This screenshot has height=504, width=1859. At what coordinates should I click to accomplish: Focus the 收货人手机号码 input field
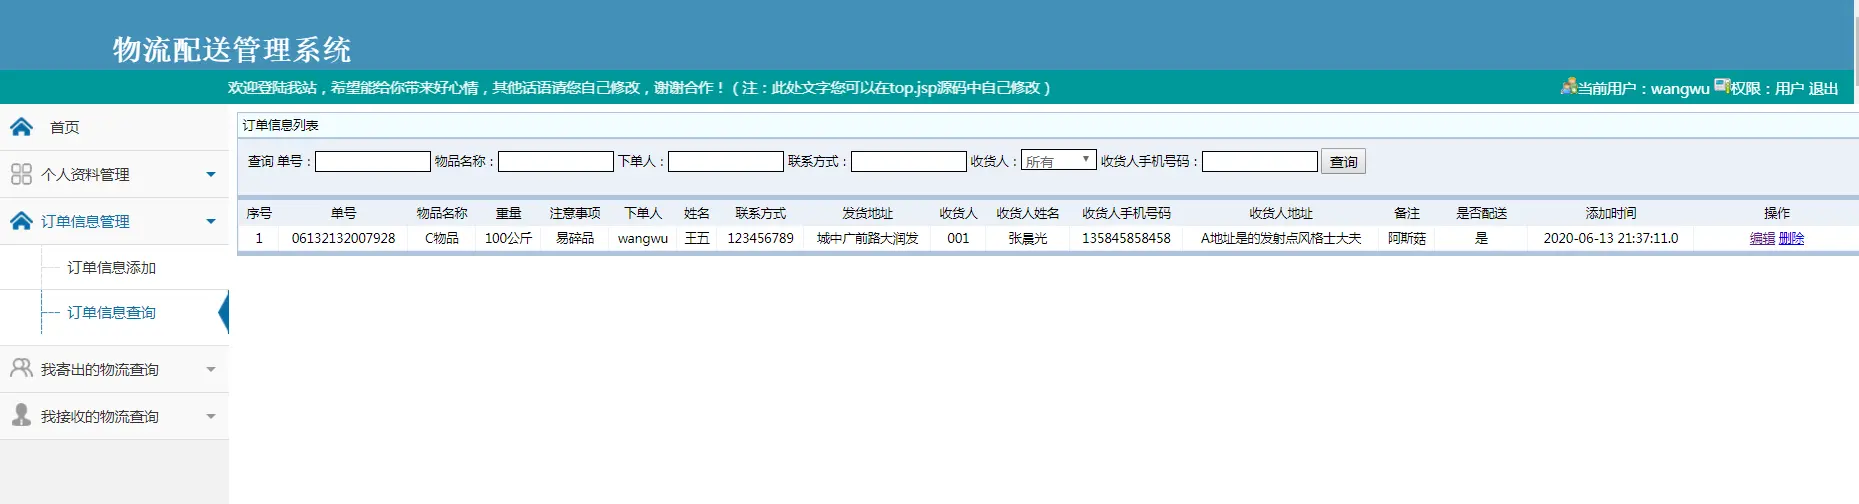click(1260, 161)
